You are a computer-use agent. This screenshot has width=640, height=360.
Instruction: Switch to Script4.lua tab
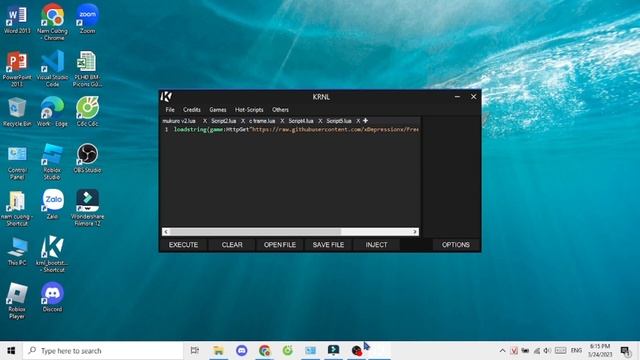click(301, 121)
